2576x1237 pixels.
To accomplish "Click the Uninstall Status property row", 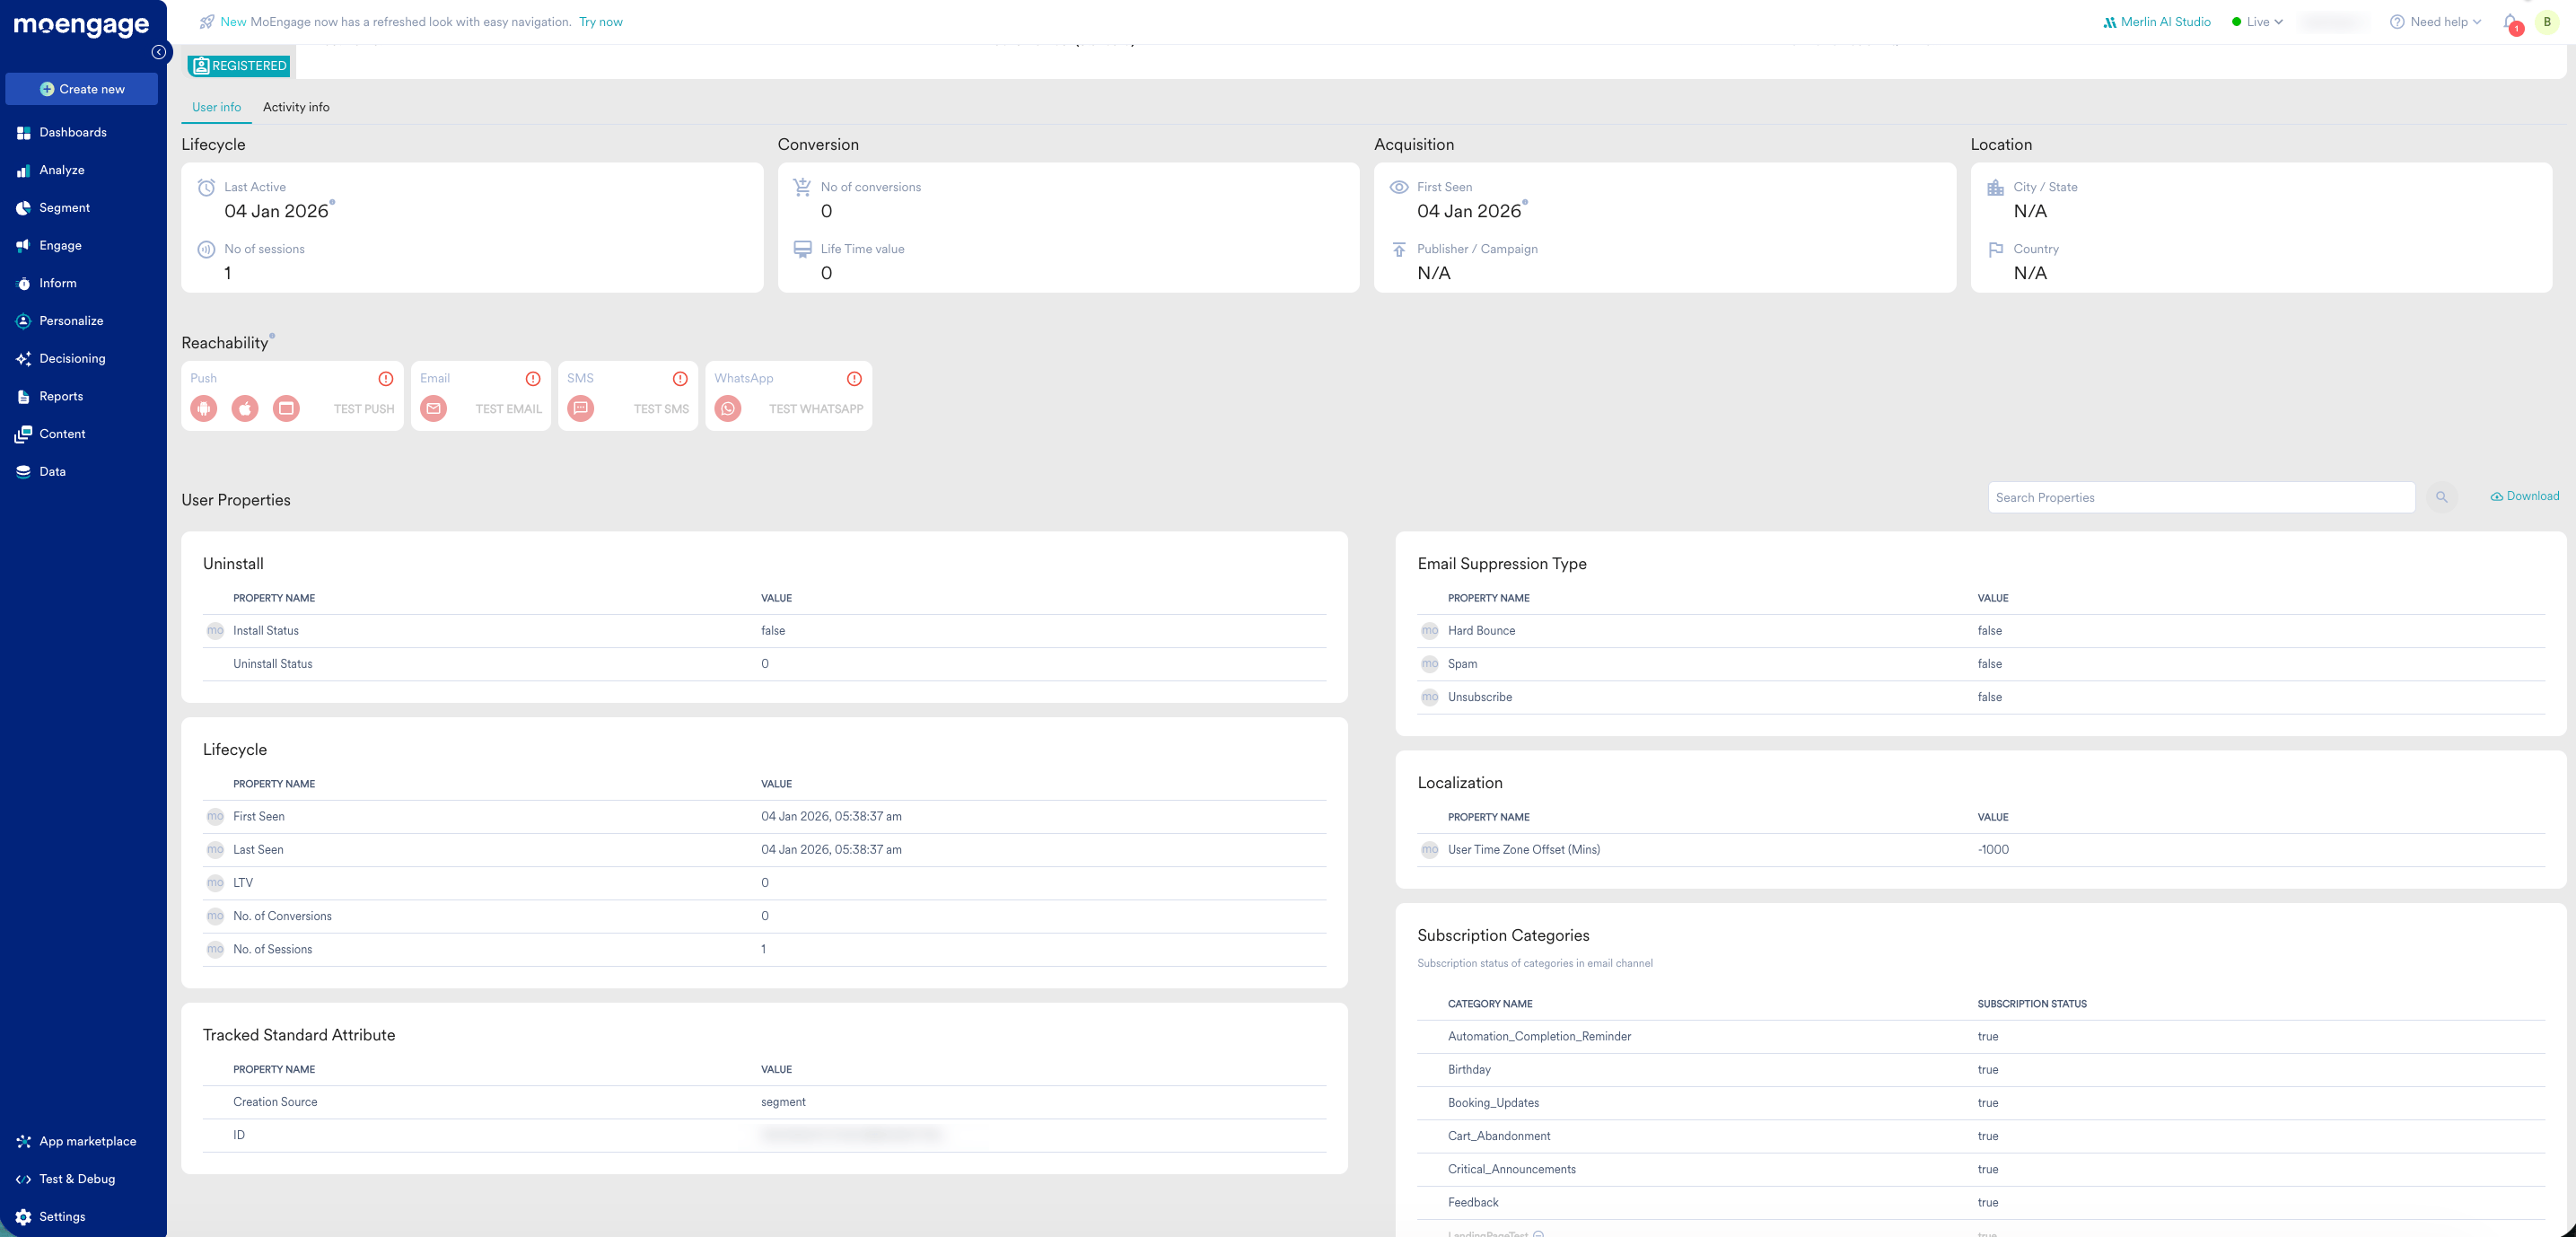I will [764, 664].
